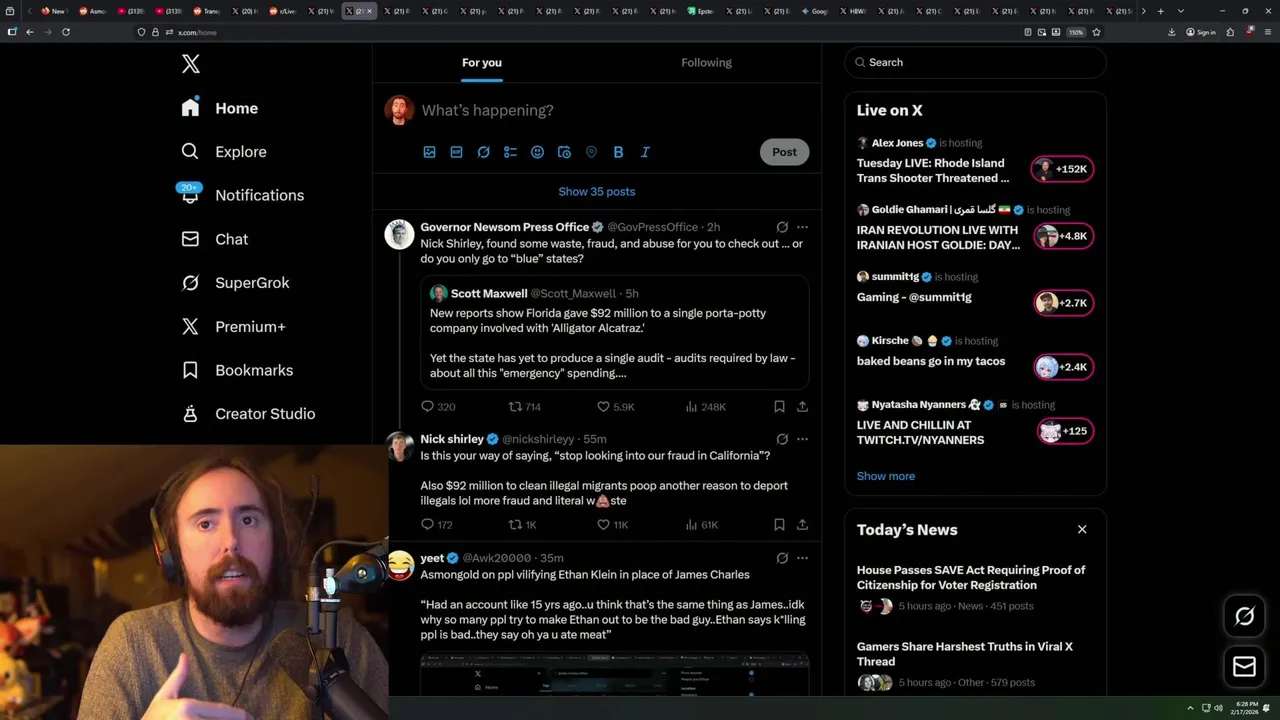Click Grok icon on Nick shirley post

pos(782,439)
